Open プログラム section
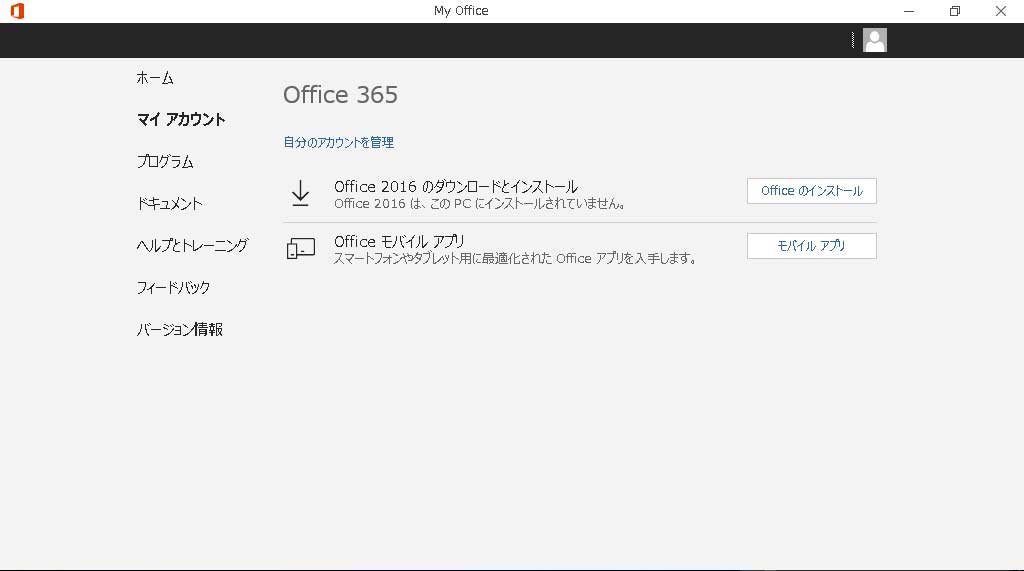The height and width of the screenshot is (571, 1024). 165,162
